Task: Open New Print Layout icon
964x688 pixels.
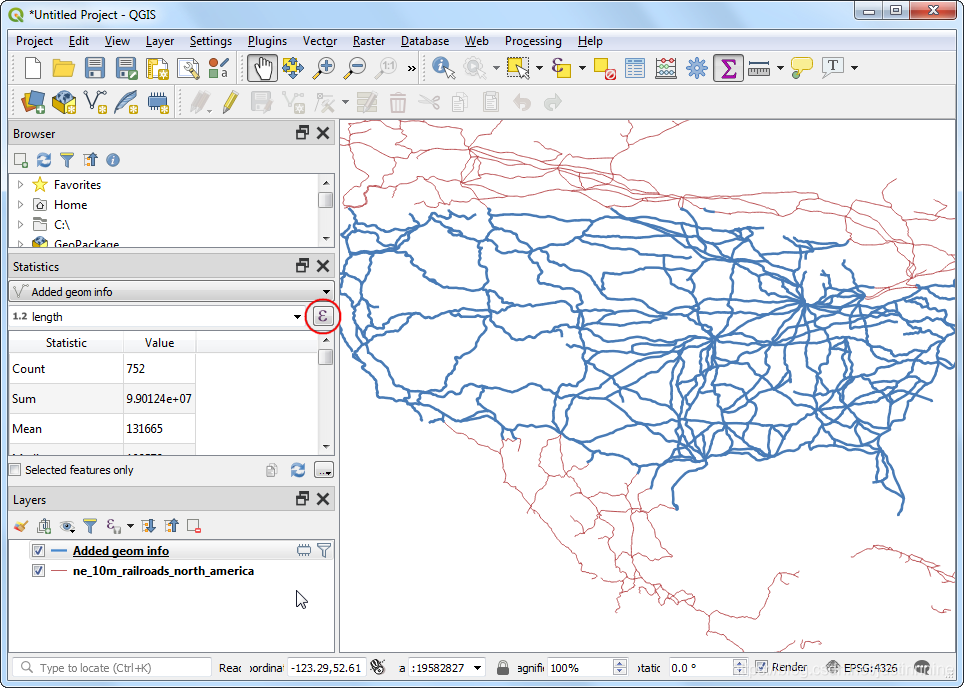Action: 157,68
